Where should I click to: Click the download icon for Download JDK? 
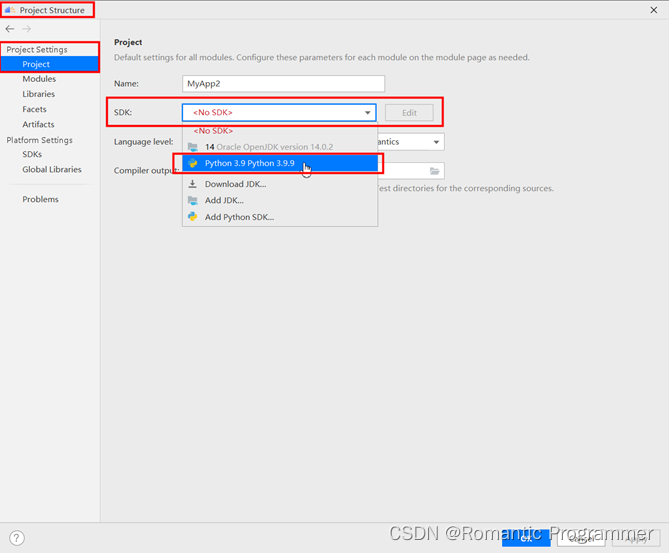pyautogui.click(x=193, y=184)
